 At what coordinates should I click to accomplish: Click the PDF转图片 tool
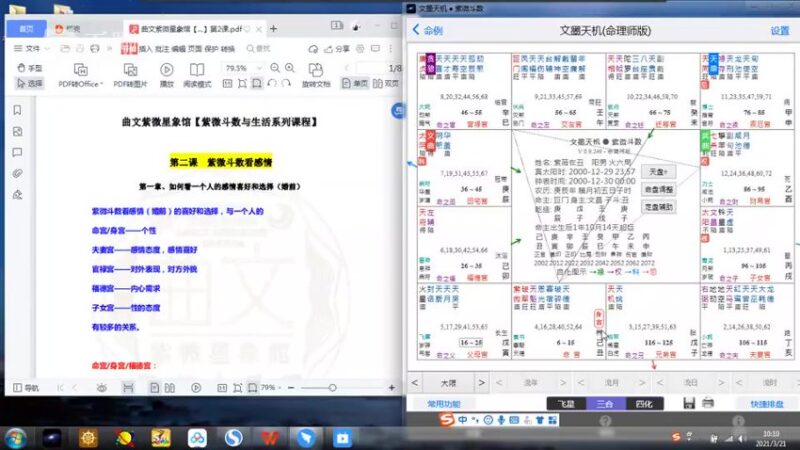(130, 76)
